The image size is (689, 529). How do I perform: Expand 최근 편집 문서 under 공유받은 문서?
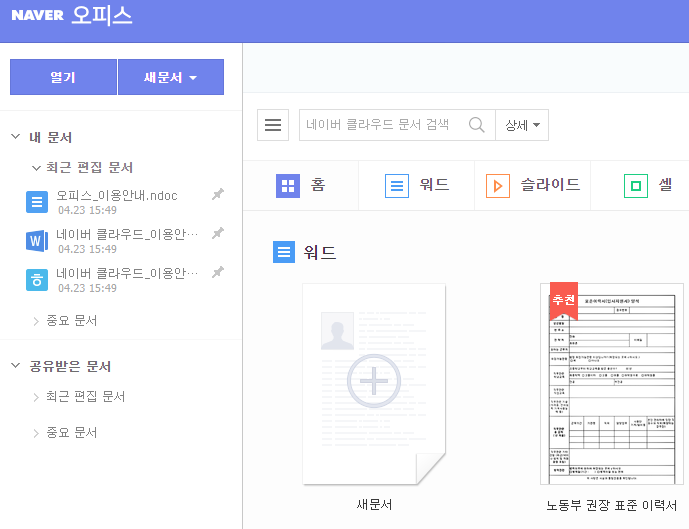(x=36, y=397)
